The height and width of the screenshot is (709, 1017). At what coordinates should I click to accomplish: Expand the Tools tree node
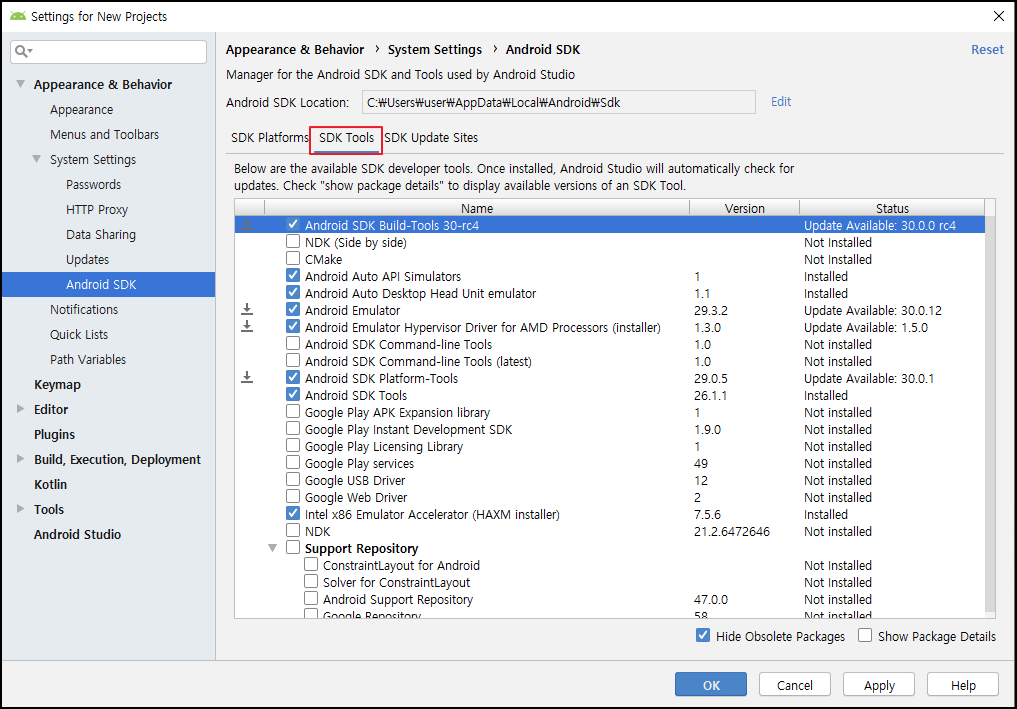click(21, 509)
